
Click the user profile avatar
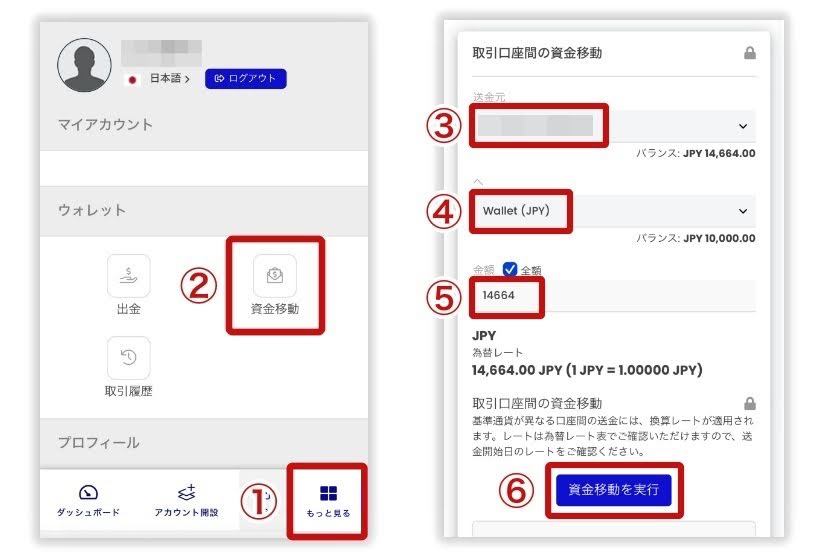coord(84,65)
